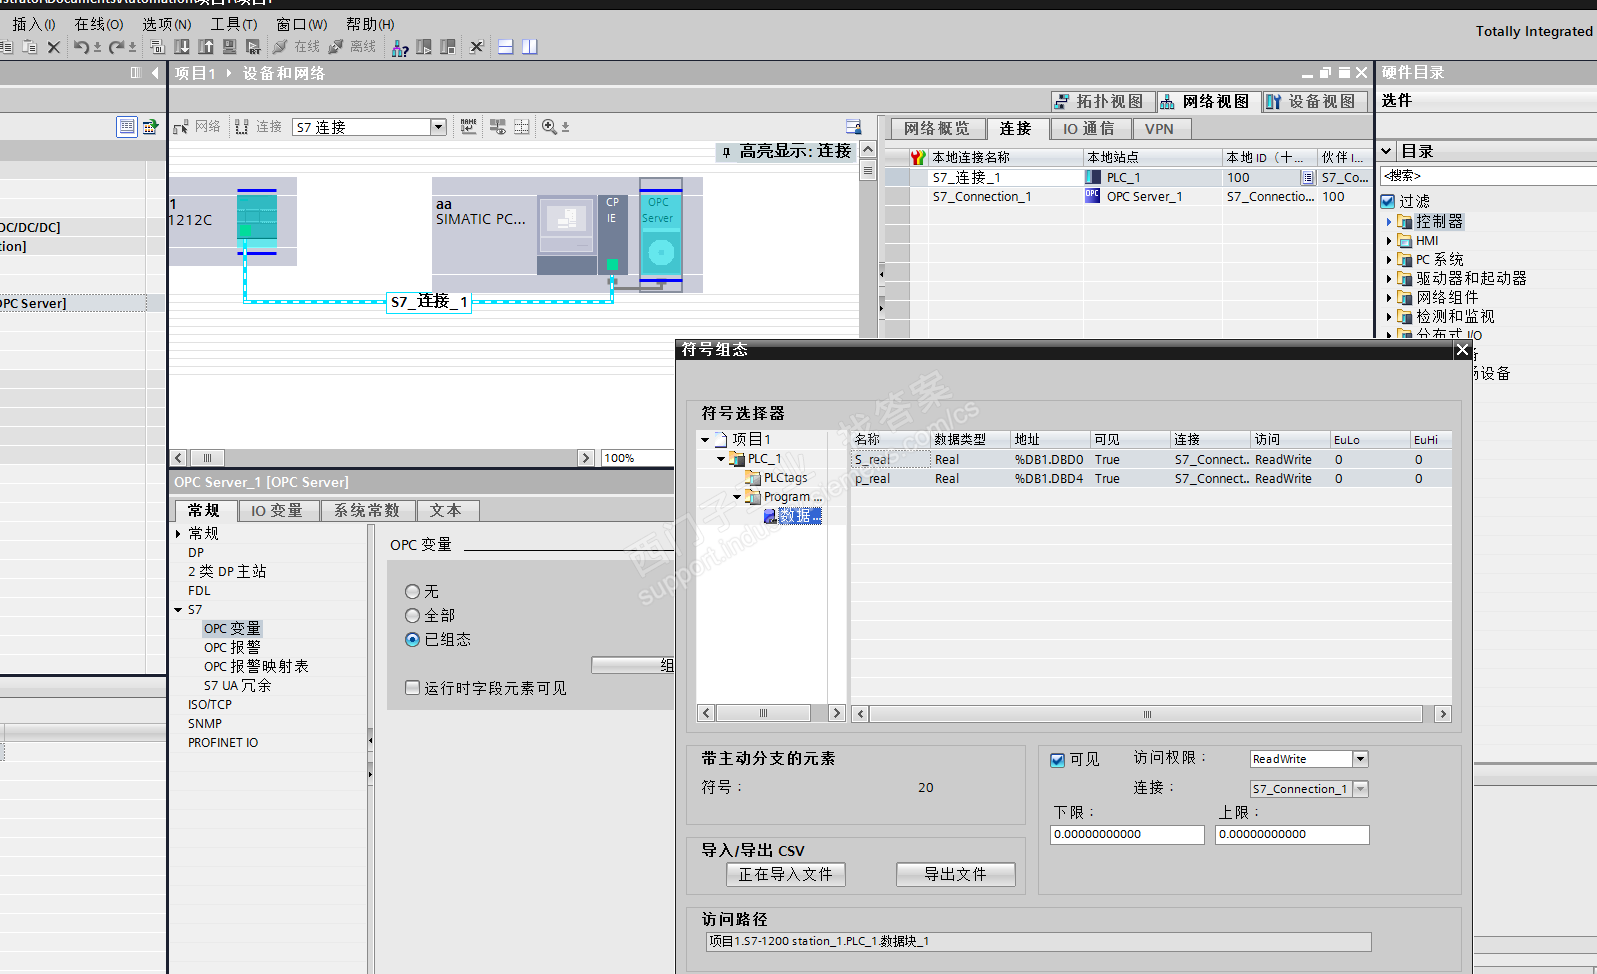Download to device using the toolbar icon
Image resolution: width=1597 pixels, height=974 pixels.
(x=182, y=47)
